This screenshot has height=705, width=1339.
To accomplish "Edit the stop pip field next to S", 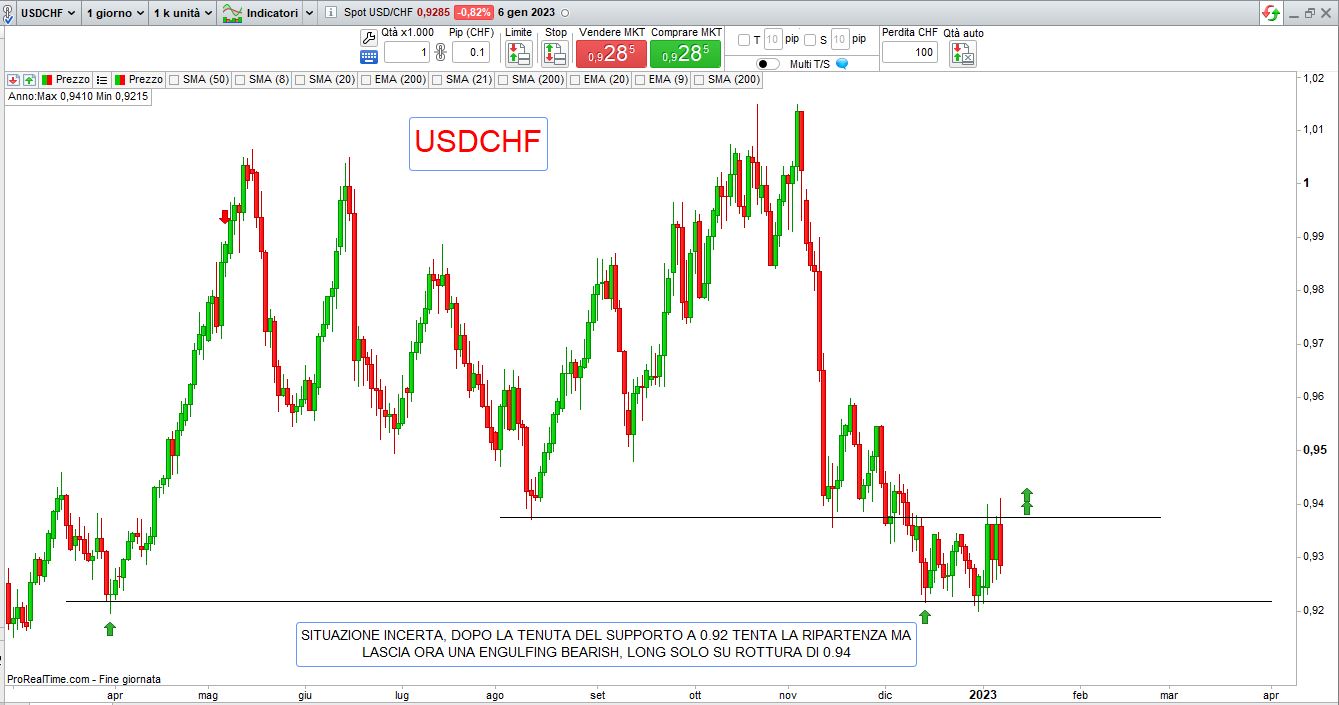I will [840, 40].
